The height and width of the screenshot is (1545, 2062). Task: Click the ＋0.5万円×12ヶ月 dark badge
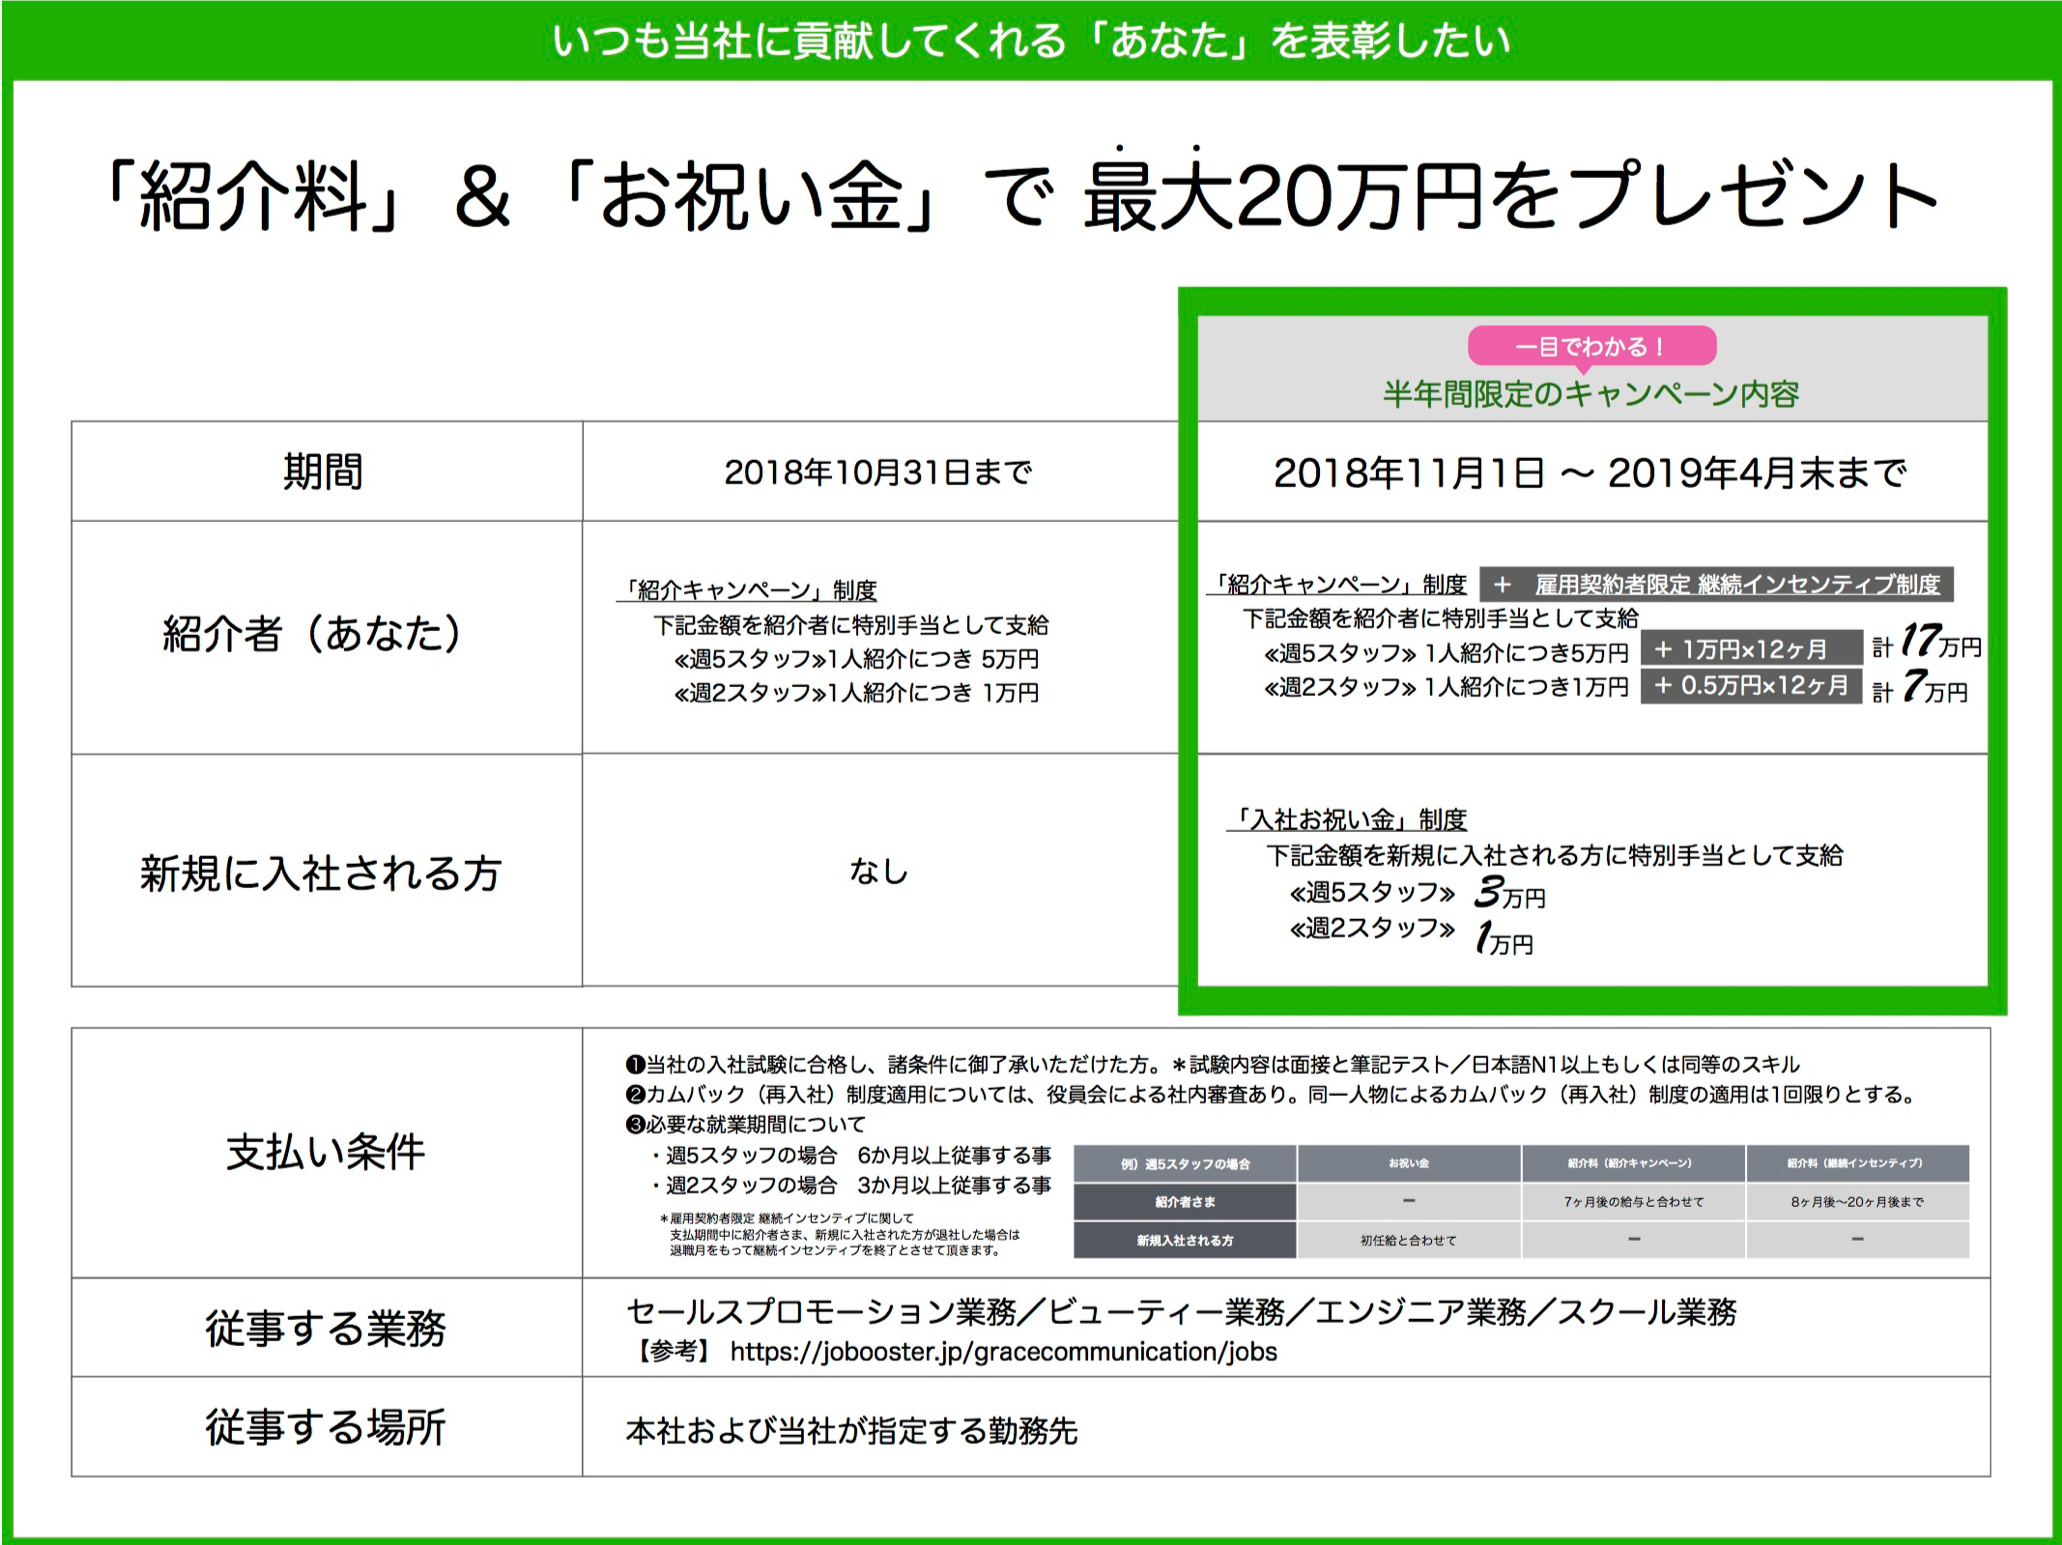(1751, 686)
